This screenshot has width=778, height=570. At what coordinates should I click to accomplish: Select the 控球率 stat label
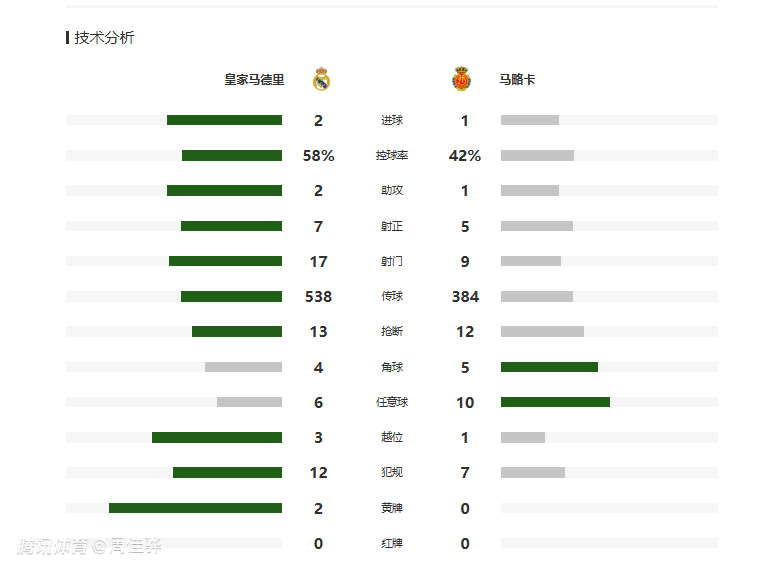(x=392, y=156)
